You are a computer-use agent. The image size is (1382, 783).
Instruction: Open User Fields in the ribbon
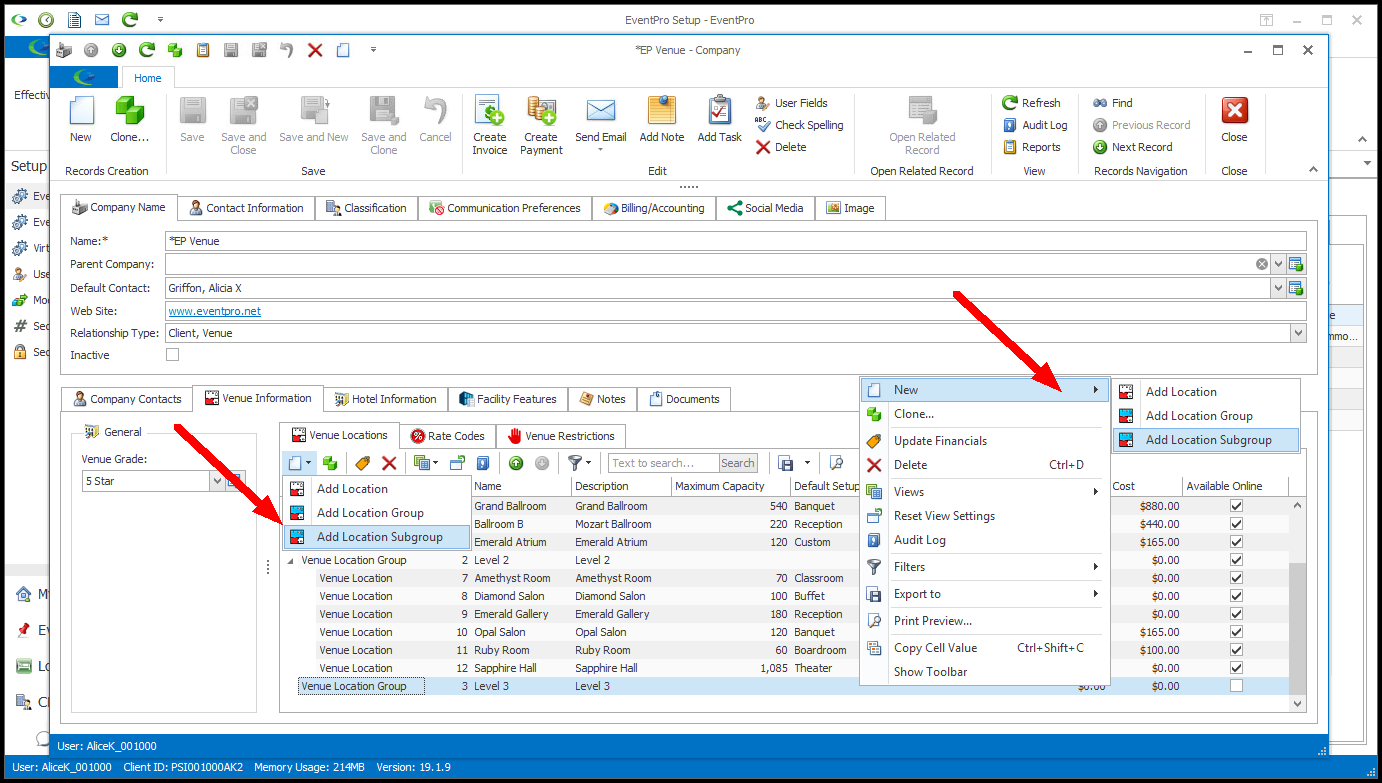click(791, 103)
